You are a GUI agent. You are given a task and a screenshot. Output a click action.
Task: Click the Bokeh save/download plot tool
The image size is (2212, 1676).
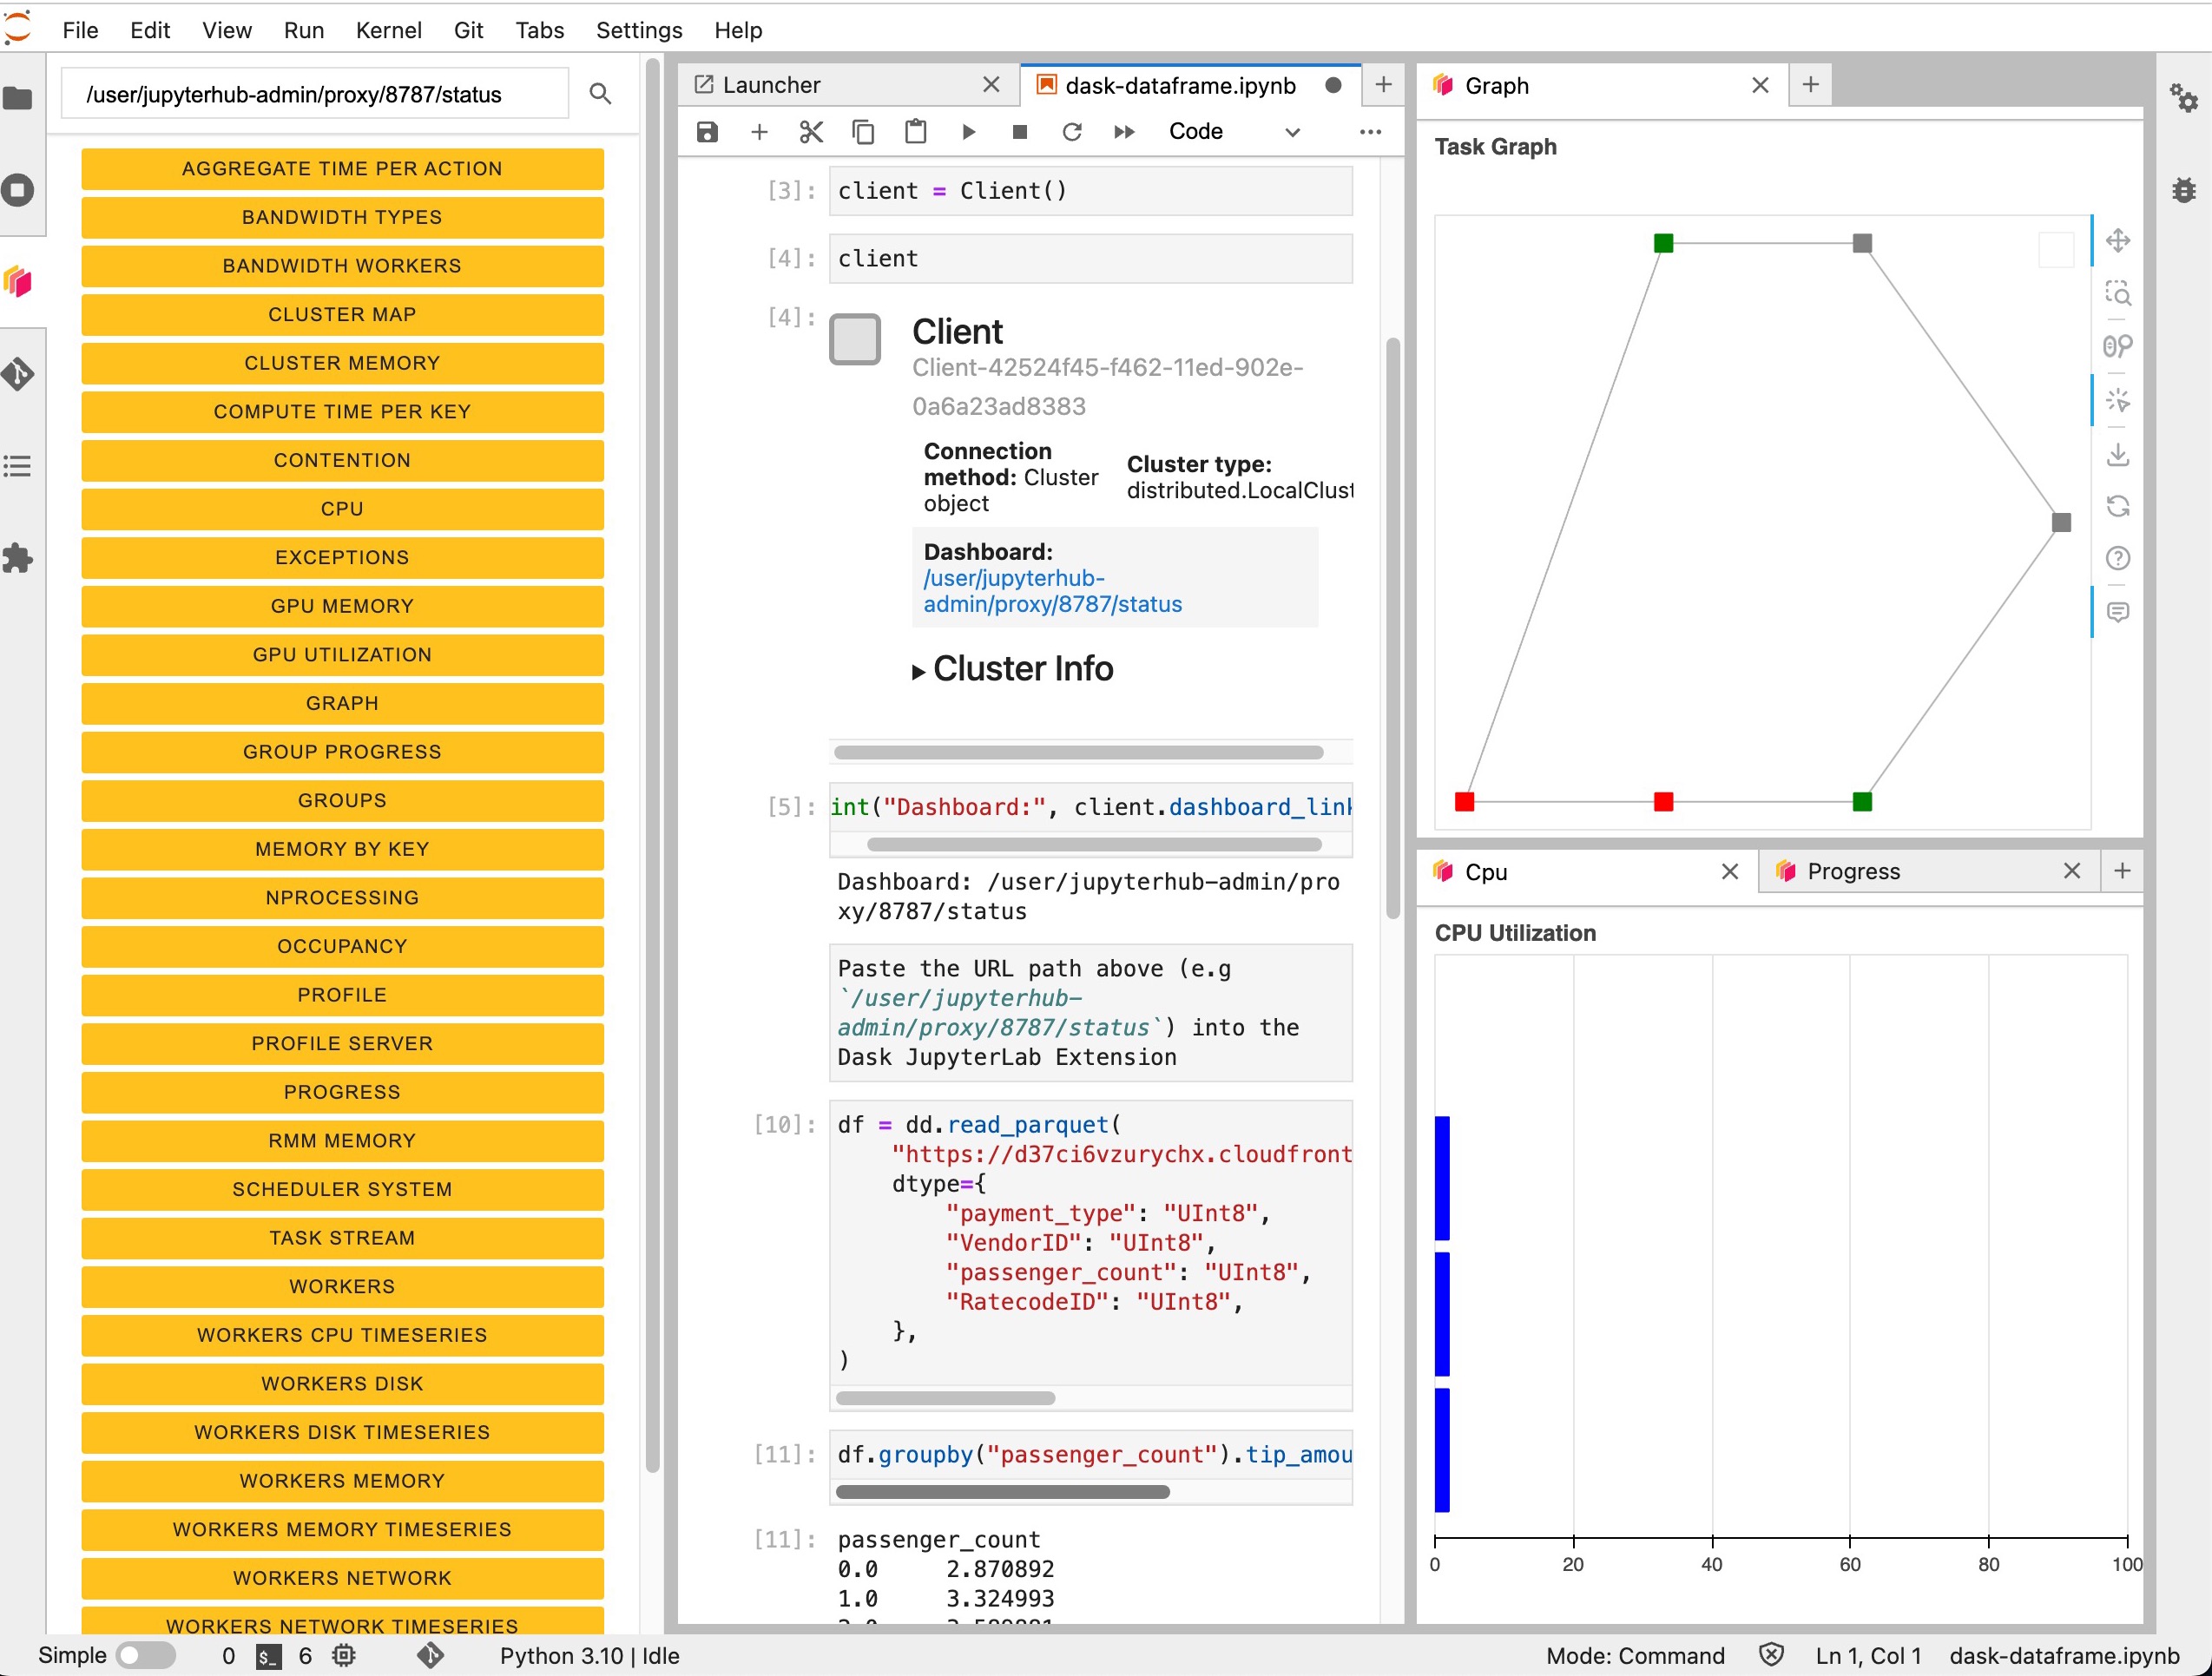(2117, 455)
